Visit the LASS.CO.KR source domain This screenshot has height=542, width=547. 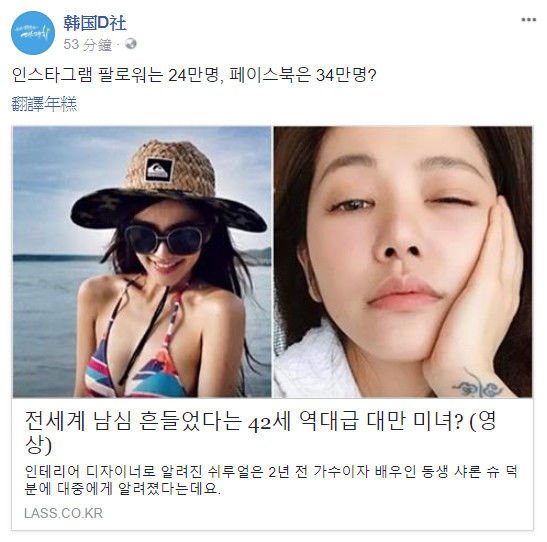coord(63,513)
